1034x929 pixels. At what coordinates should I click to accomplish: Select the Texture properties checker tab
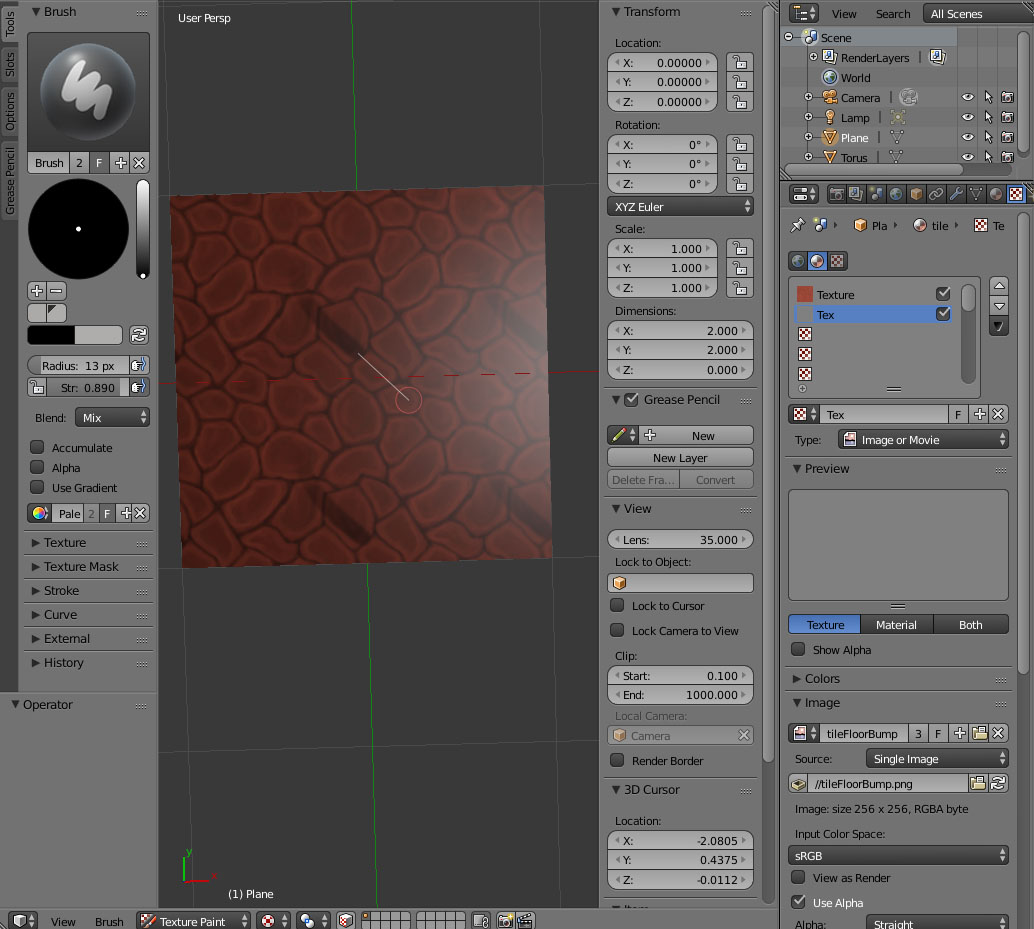click(x=1016, y=193)
